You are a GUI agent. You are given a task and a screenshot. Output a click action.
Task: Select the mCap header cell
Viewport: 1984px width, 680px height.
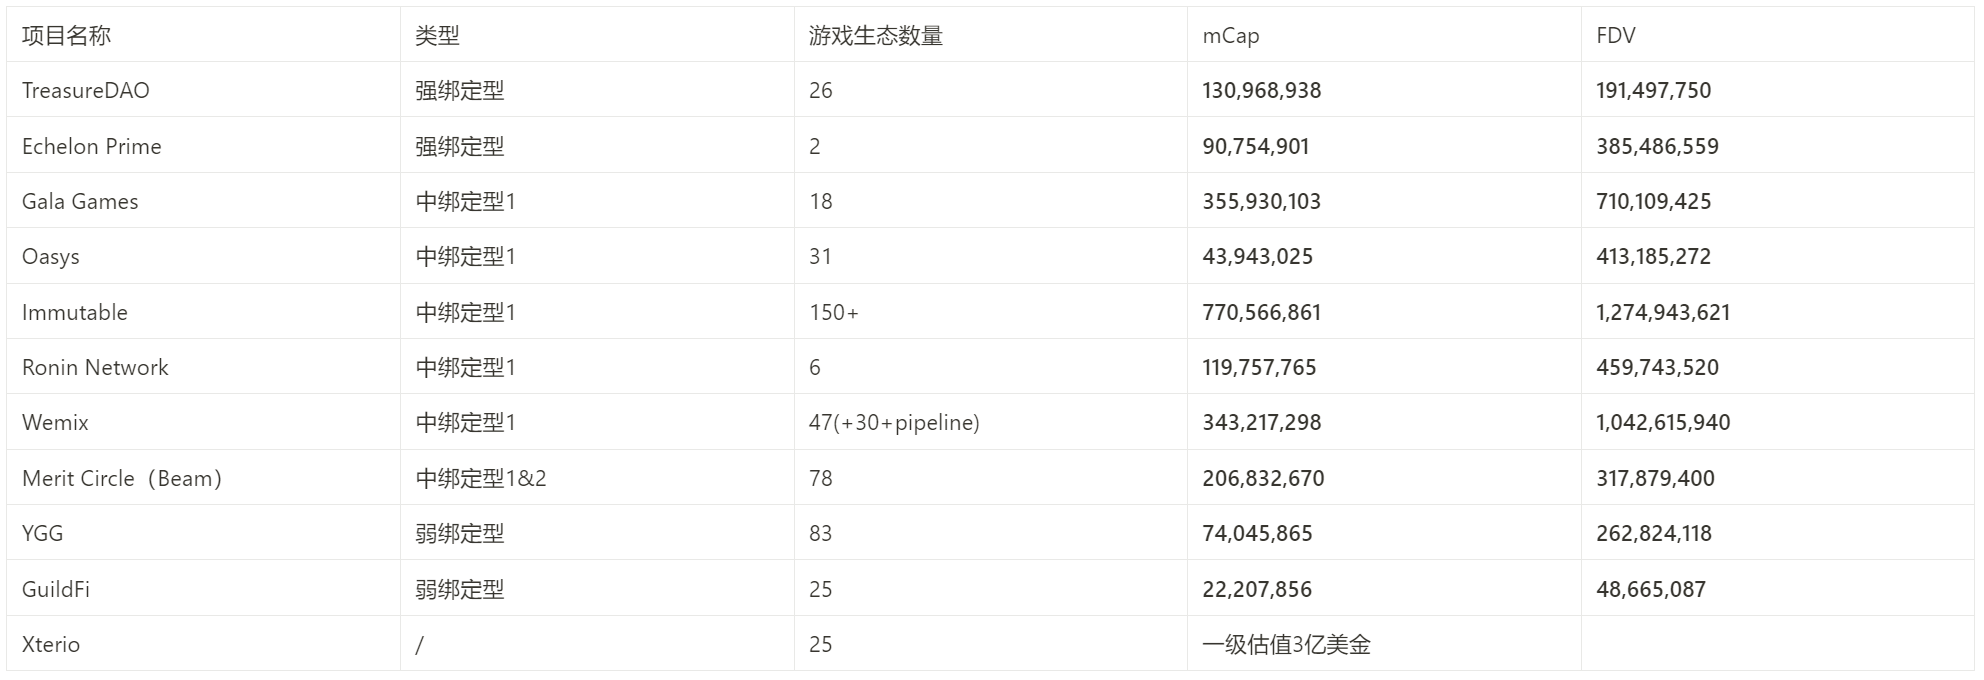pyautogui.click(x=1230, y=36)
